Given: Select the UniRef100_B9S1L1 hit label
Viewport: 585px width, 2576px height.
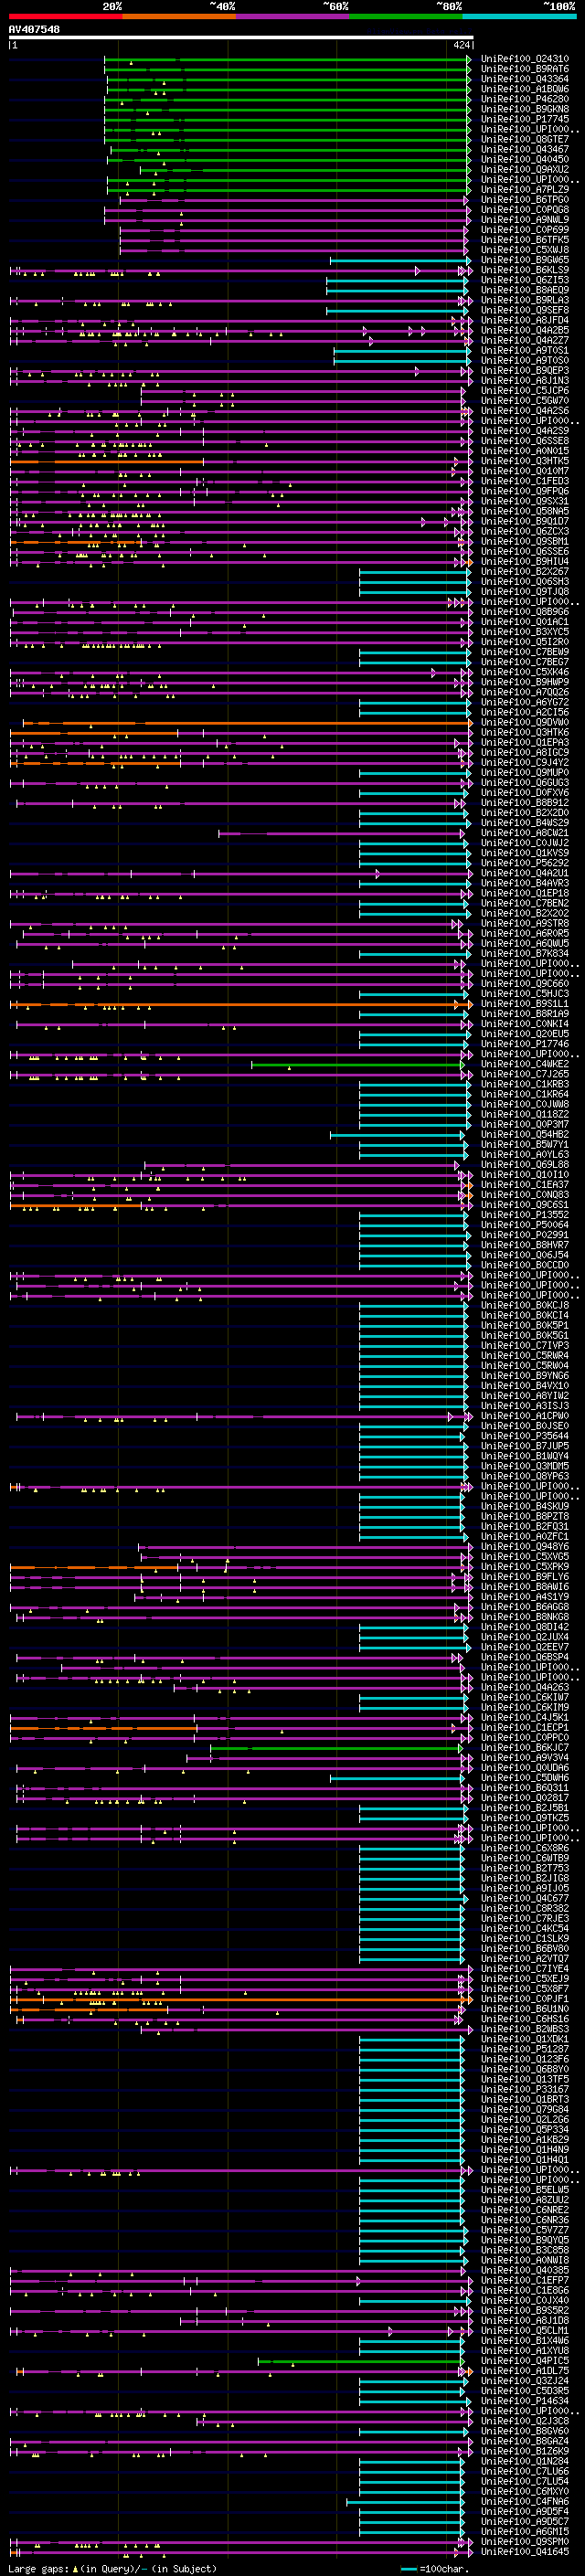Looking at the screenshot, I should click(524, 1004).
